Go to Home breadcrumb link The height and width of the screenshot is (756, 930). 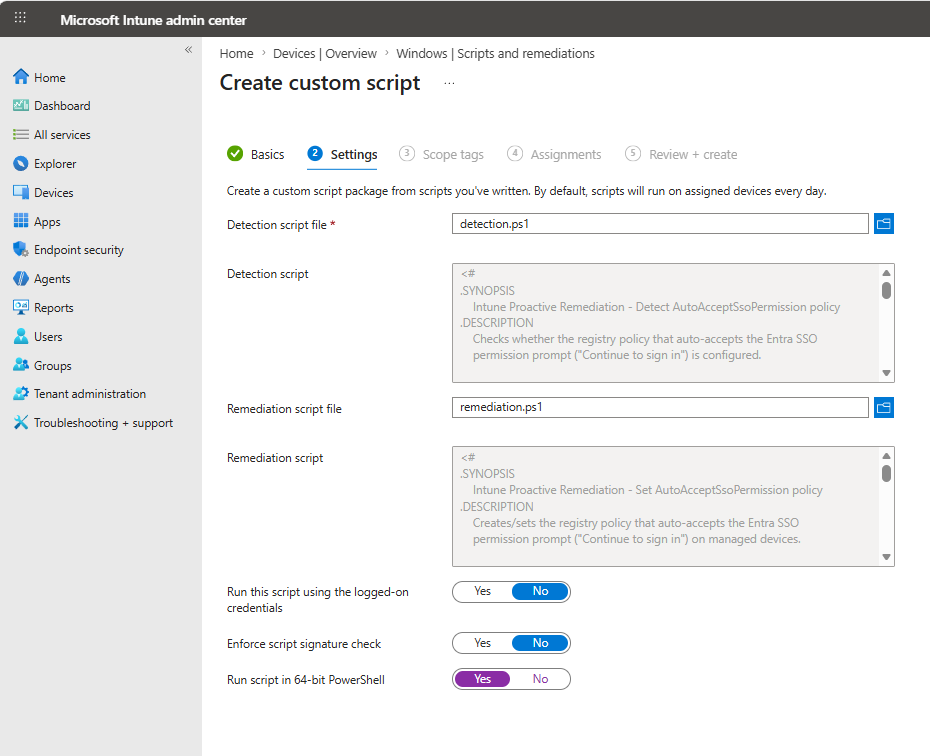236,53
